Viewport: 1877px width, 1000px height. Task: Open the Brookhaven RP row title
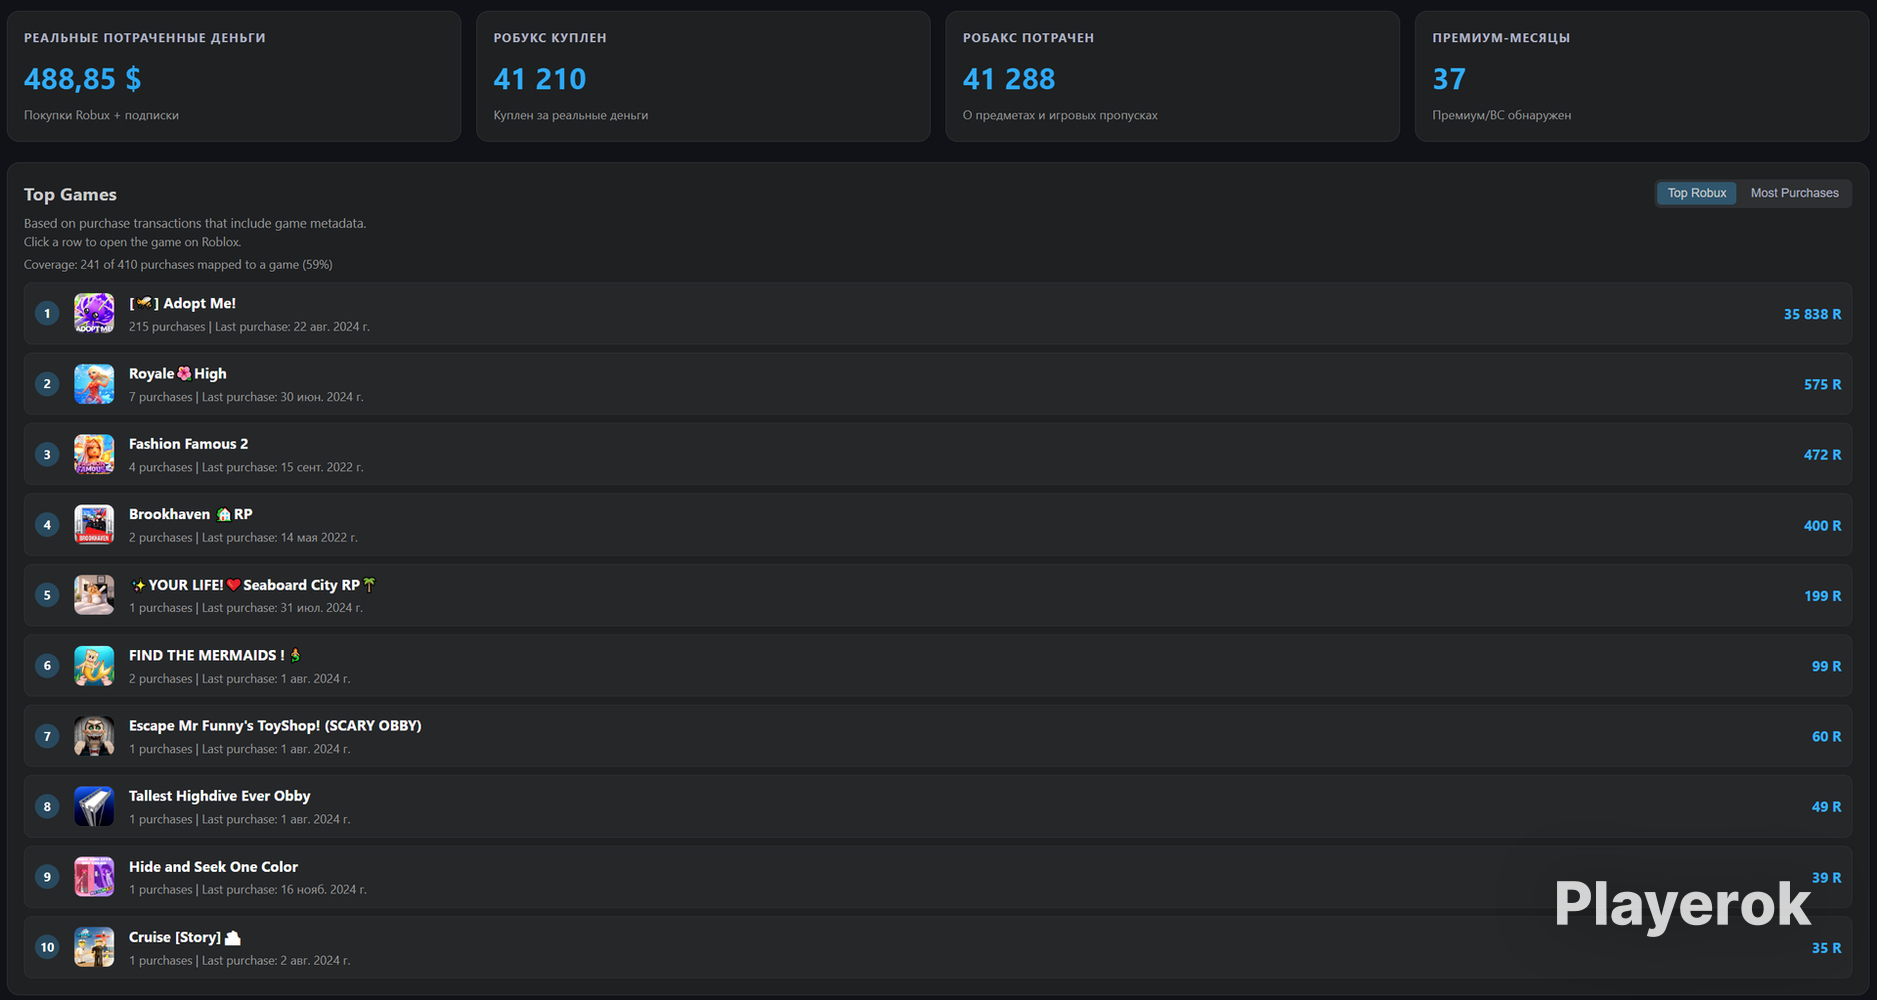(191, 514)
